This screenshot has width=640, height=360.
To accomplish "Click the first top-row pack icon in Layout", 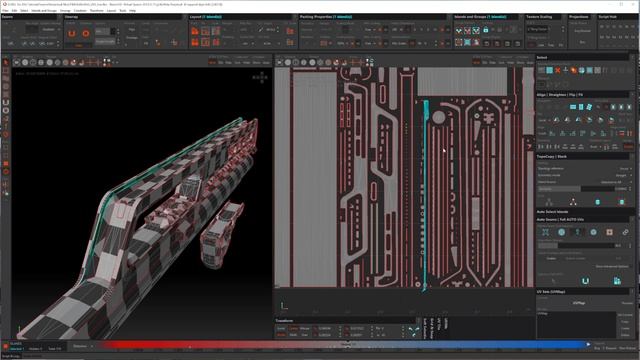I will point(195,31).
